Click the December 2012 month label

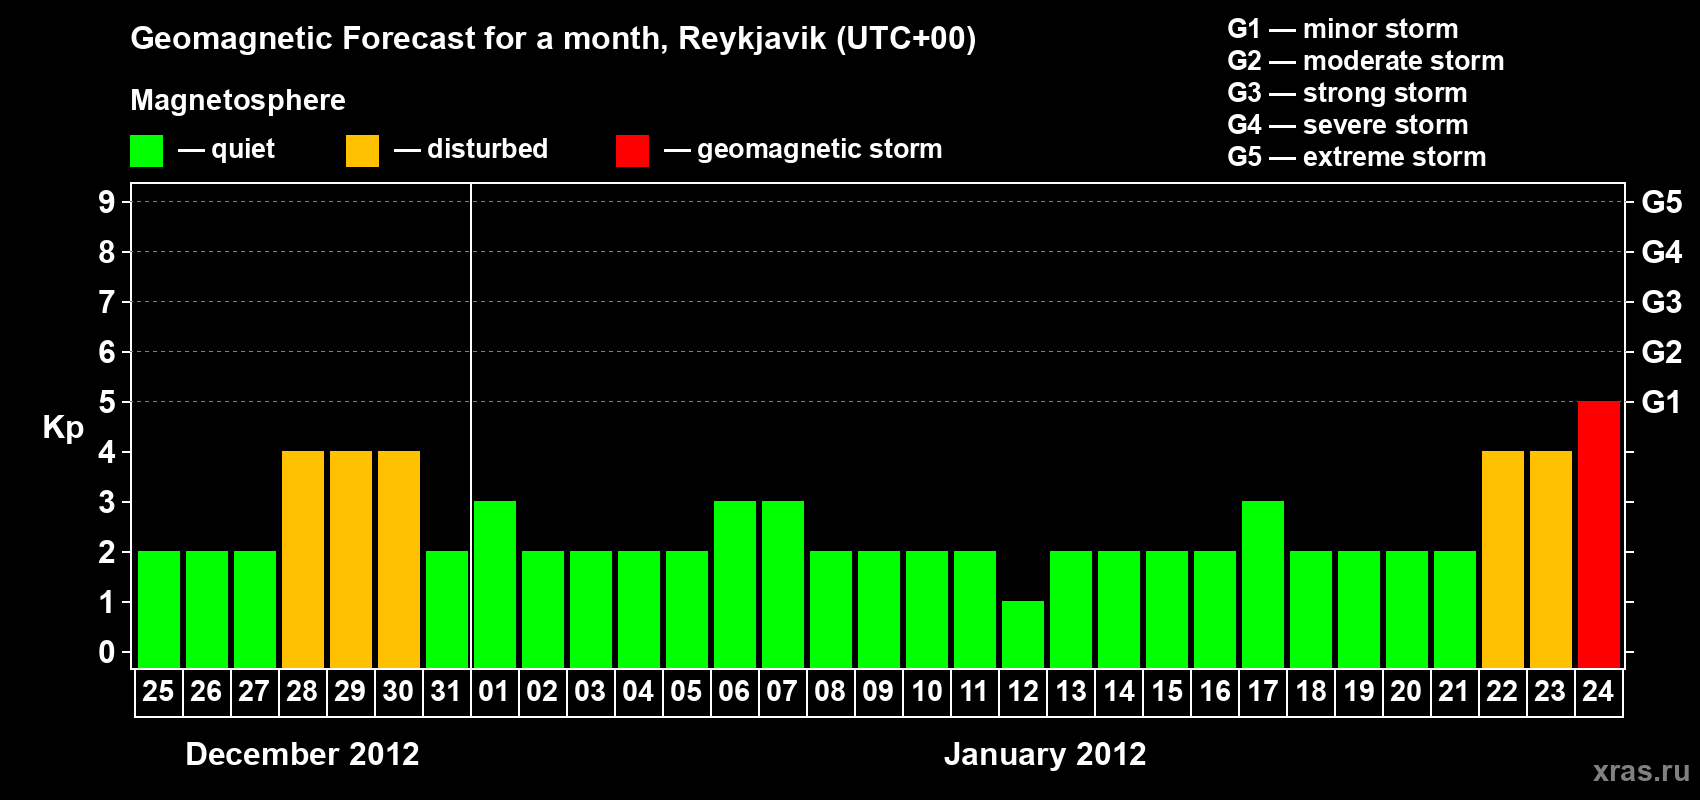pos(302,754)
